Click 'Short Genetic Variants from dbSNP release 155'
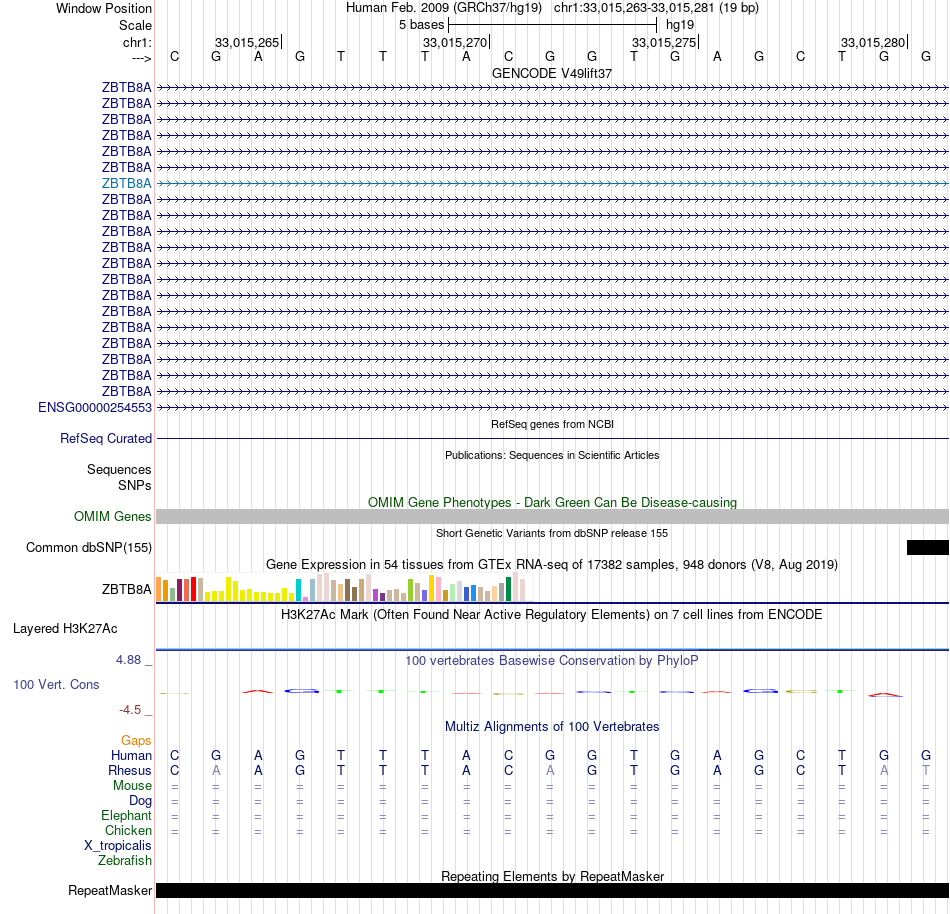The height and width of the screenshot is (914, 950). (552, 534)
